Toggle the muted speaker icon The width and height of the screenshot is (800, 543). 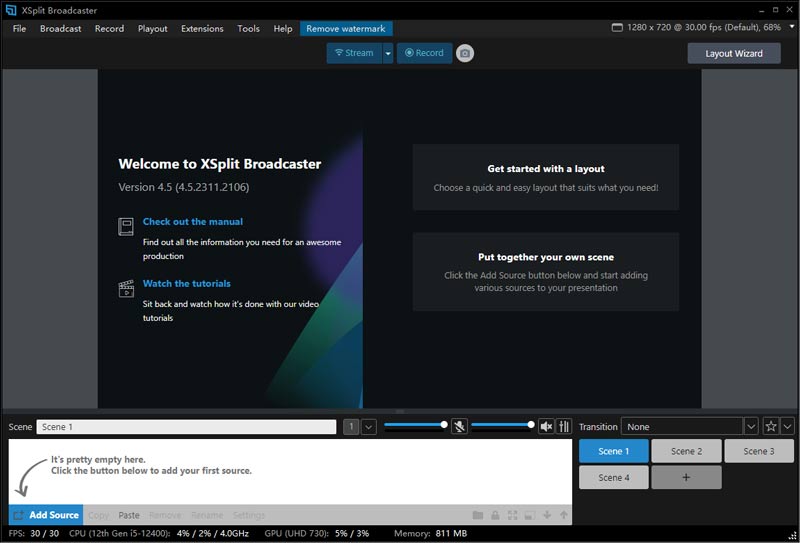click(546, 426)
